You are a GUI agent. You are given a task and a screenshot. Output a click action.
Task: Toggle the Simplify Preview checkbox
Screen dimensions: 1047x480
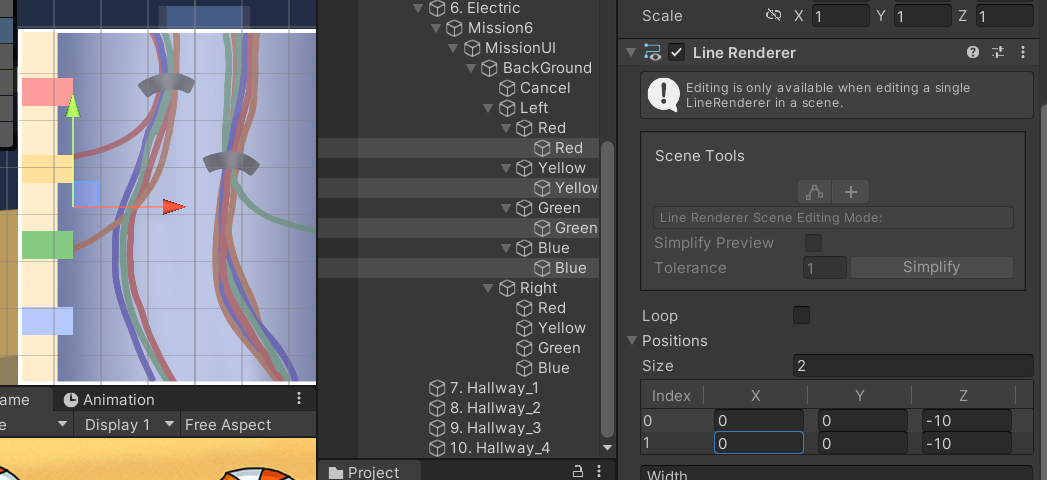[813, 243]
